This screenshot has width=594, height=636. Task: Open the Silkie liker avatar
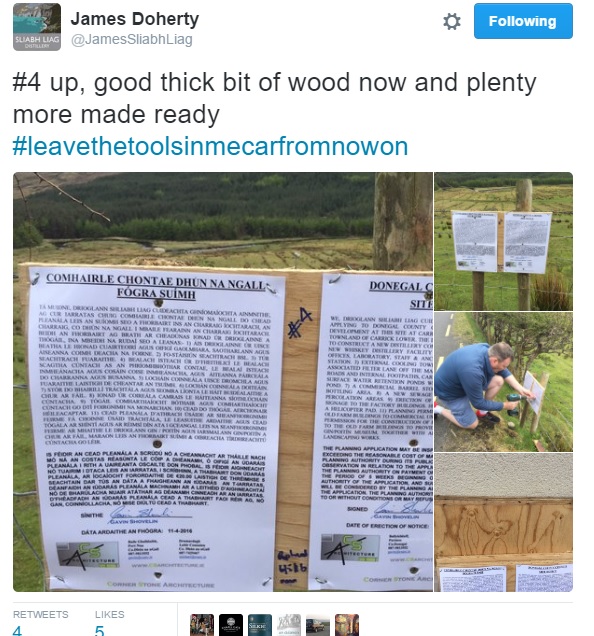[x=260, y=625]
